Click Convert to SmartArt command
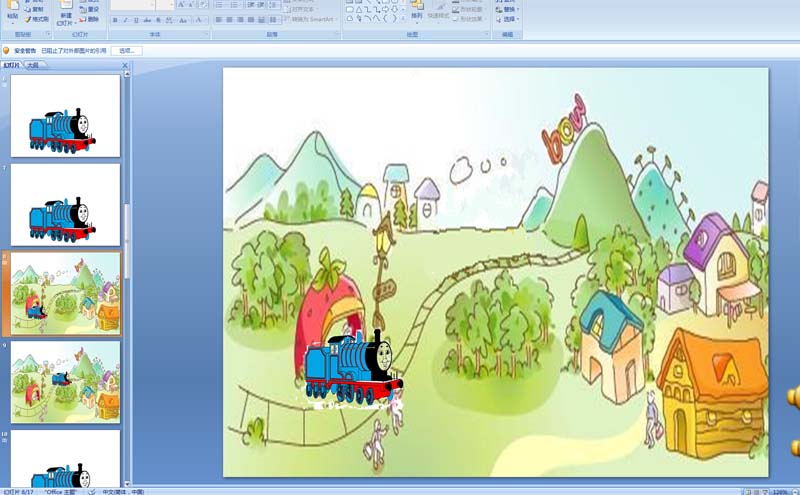The height and width of the screenshot is (495, 800). point(310,19)
